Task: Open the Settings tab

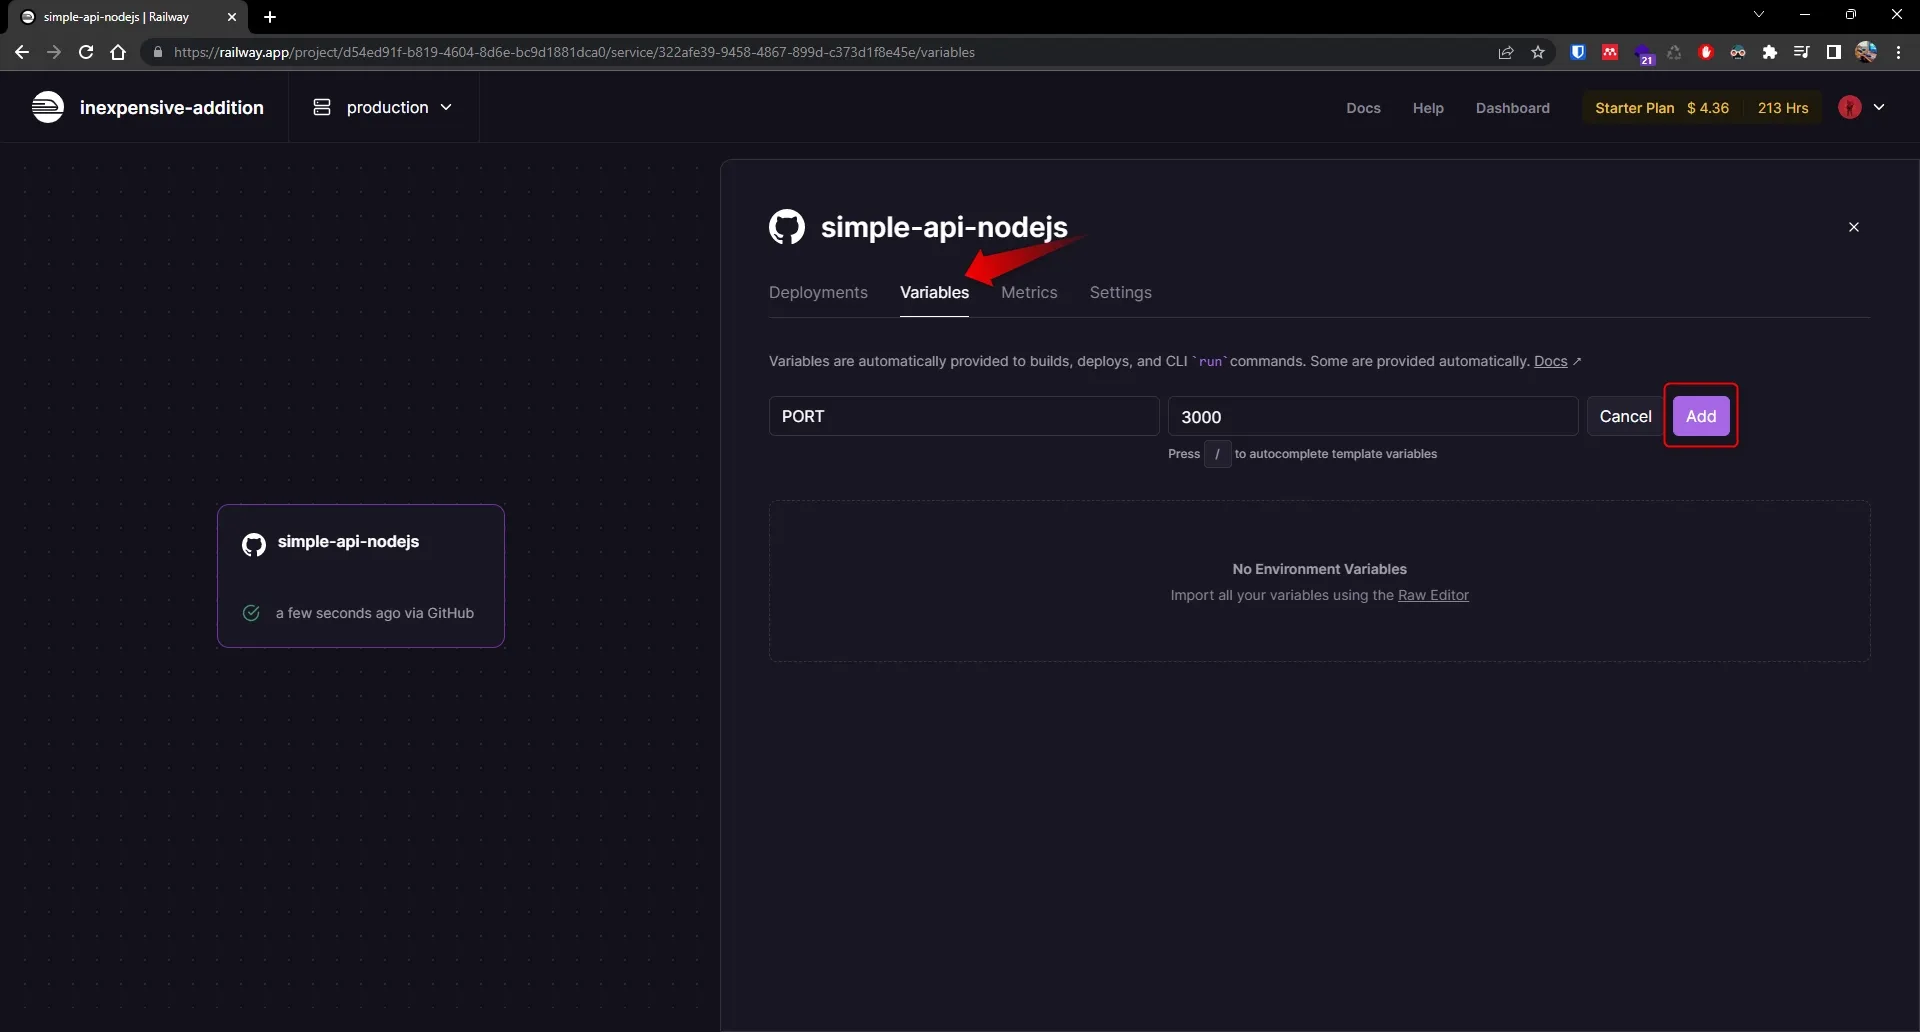Action: coord(1120,292)
